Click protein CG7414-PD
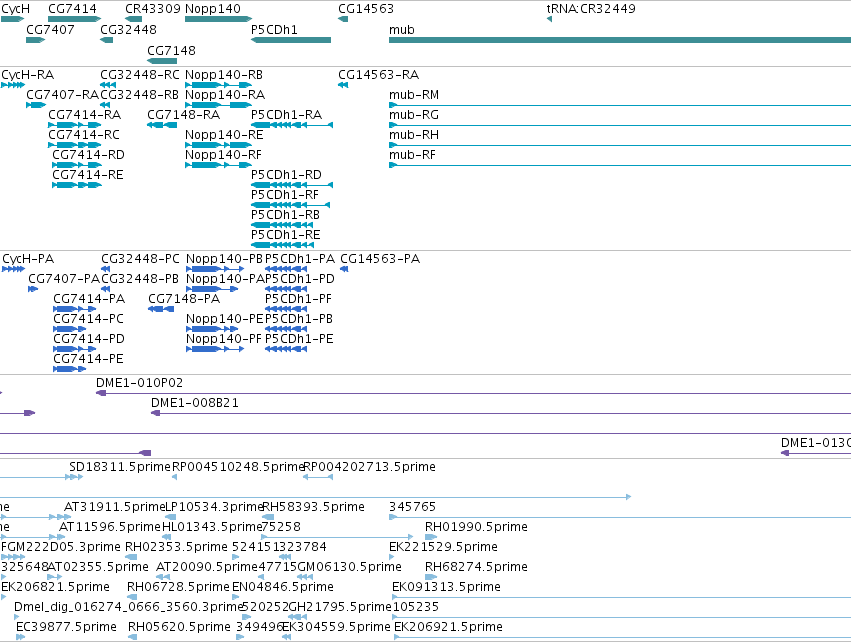This screenshot has width=851, height=642. point(89,339)
